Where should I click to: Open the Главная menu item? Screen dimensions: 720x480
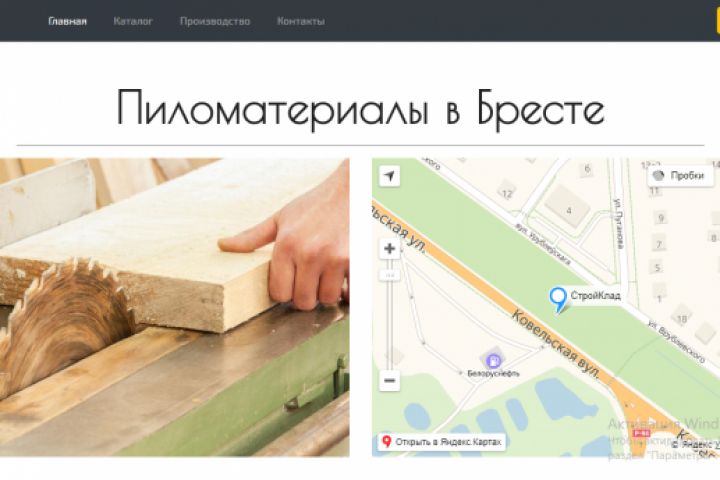pyautogui.click(x=68, y=21)
